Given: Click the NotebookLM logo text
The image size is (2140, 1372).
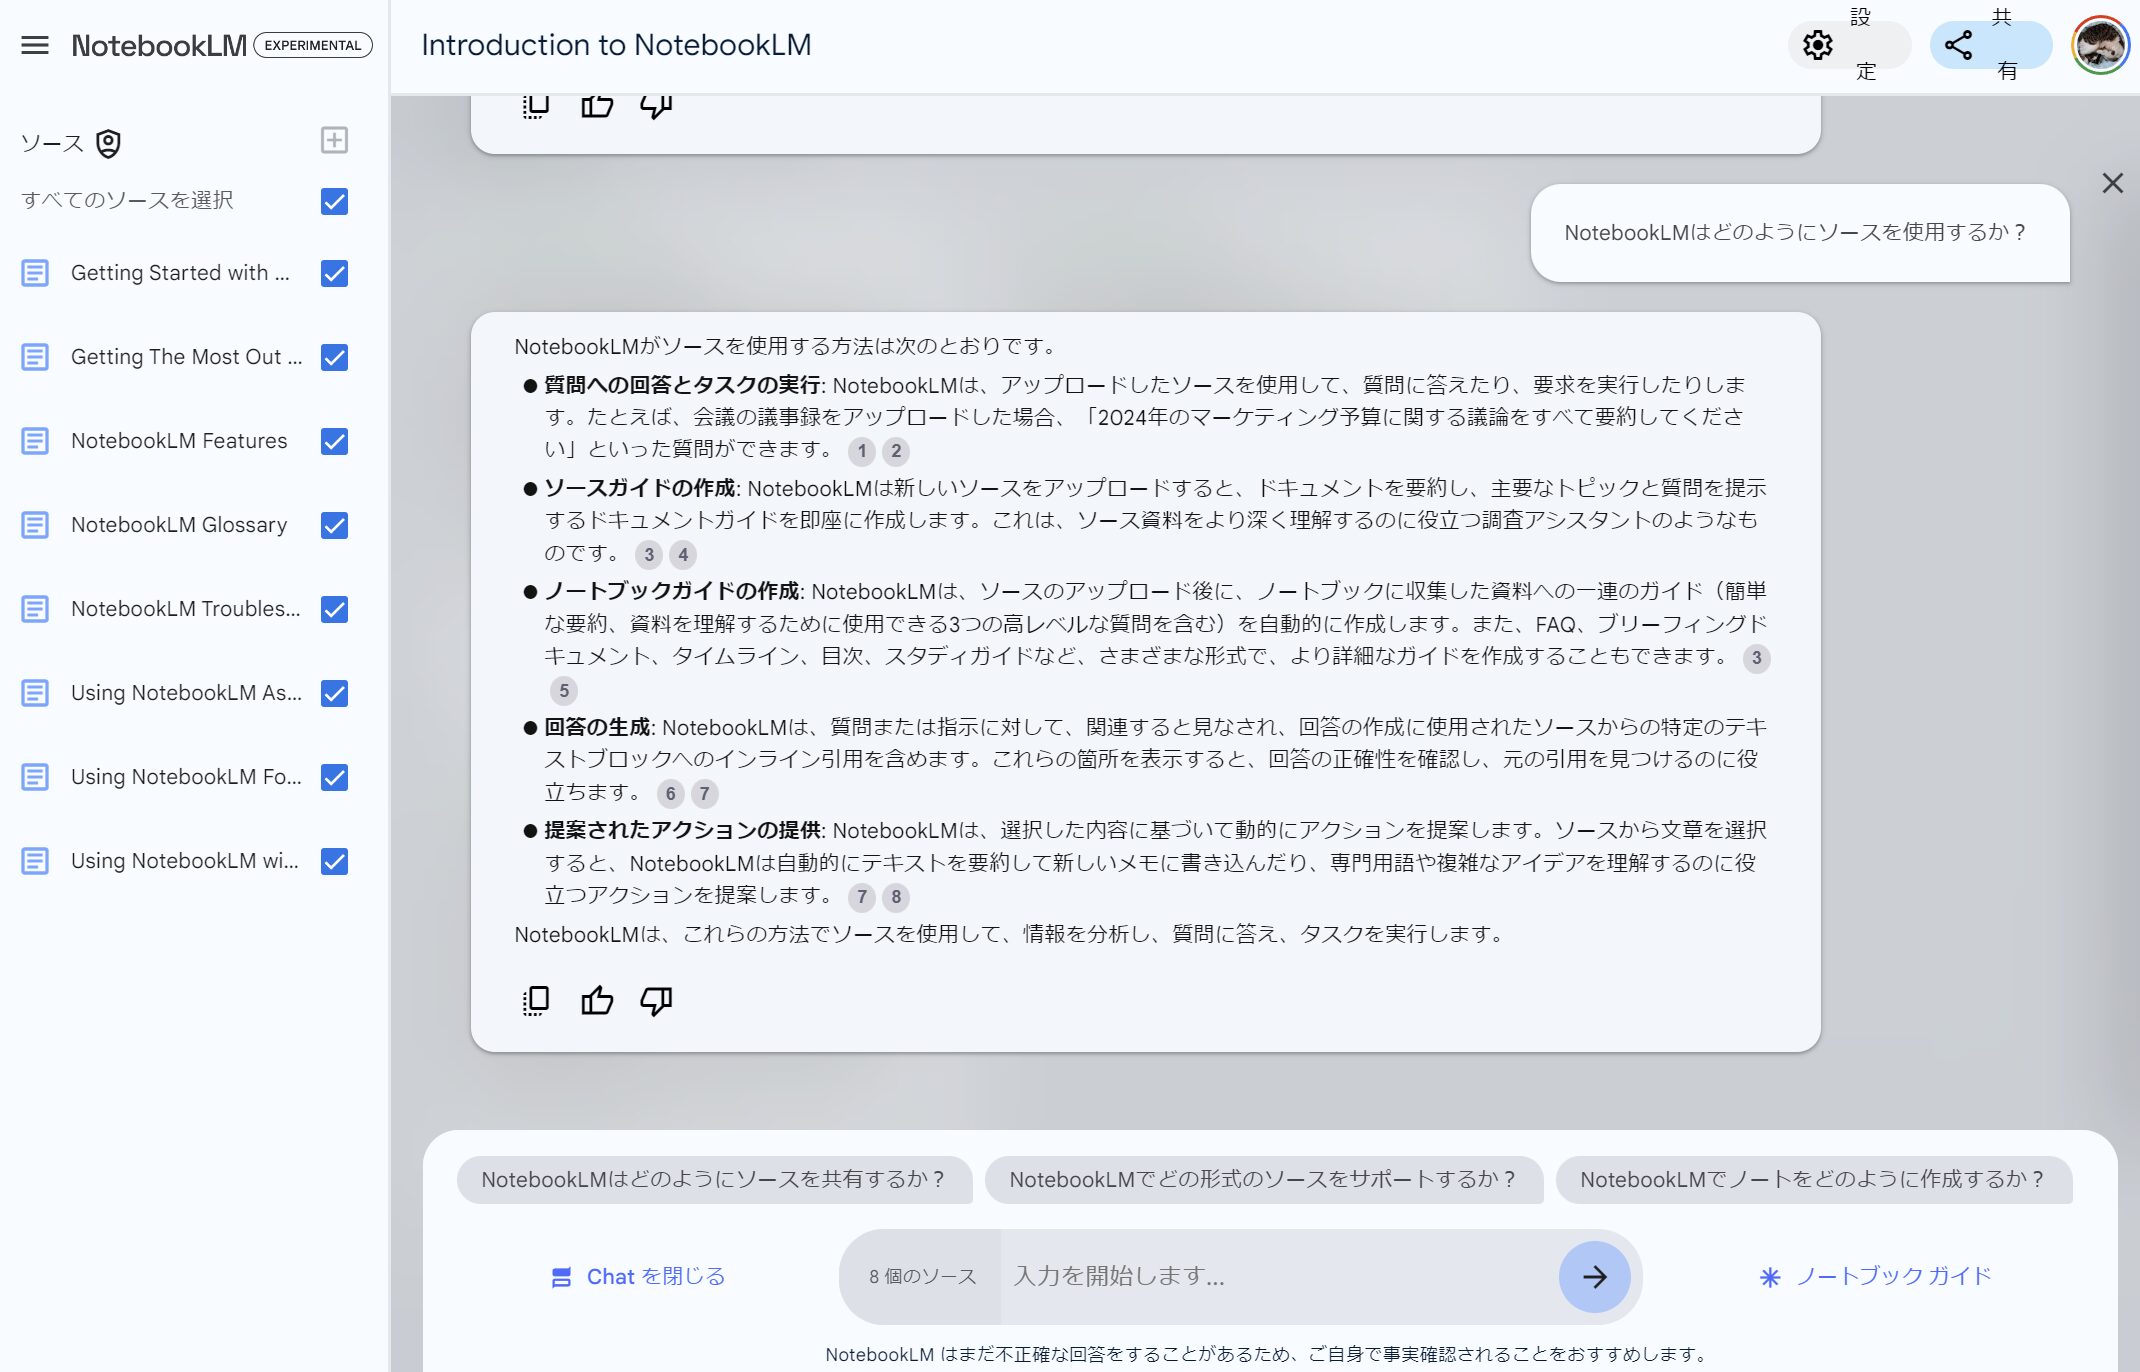Looking at the screenshot, I should click(x=159, y=45).
